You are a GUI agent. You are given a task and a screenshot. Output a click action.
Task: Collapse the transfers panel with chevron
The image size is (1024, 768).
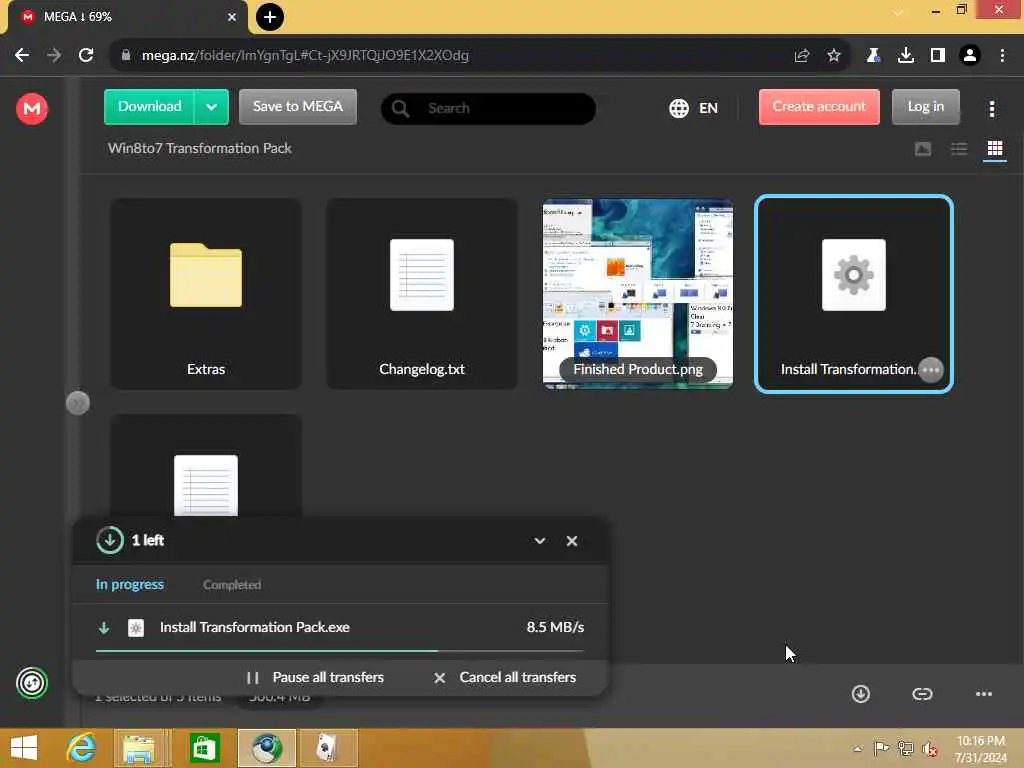(x=539, y=541)
